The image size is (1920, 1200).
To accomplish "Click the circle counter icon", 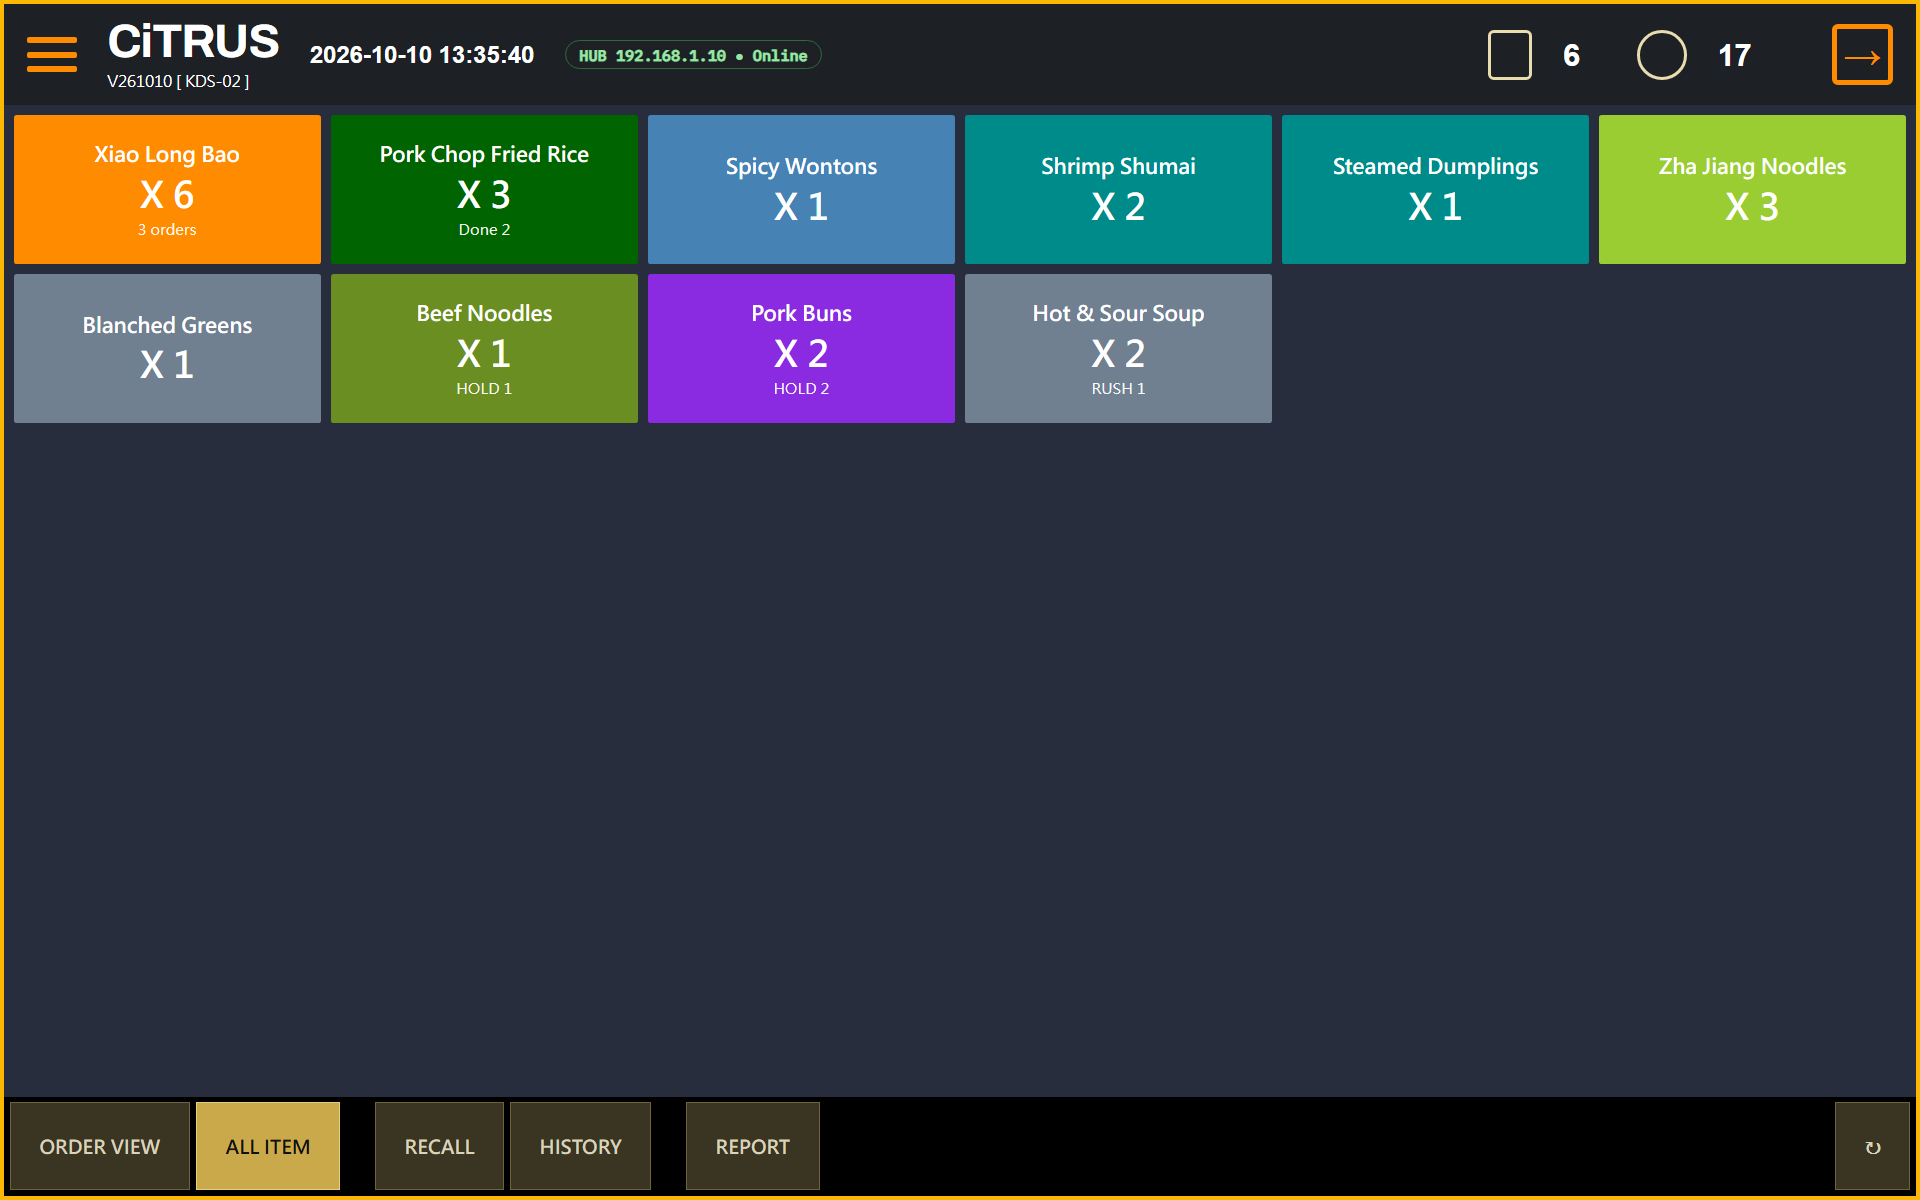I will pyautogui.click(x=1662, y=55).
